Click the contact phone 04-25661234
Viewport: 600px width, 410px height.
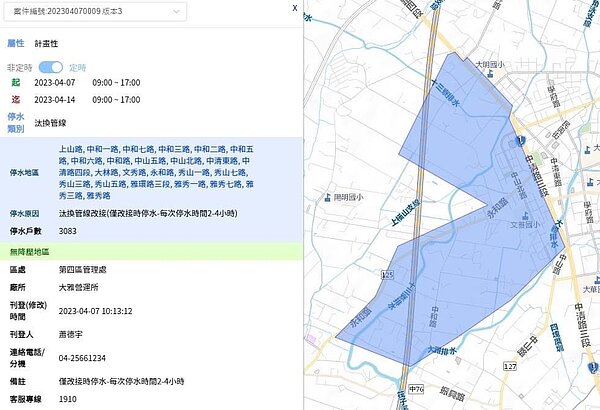click(x=82, y=358)
